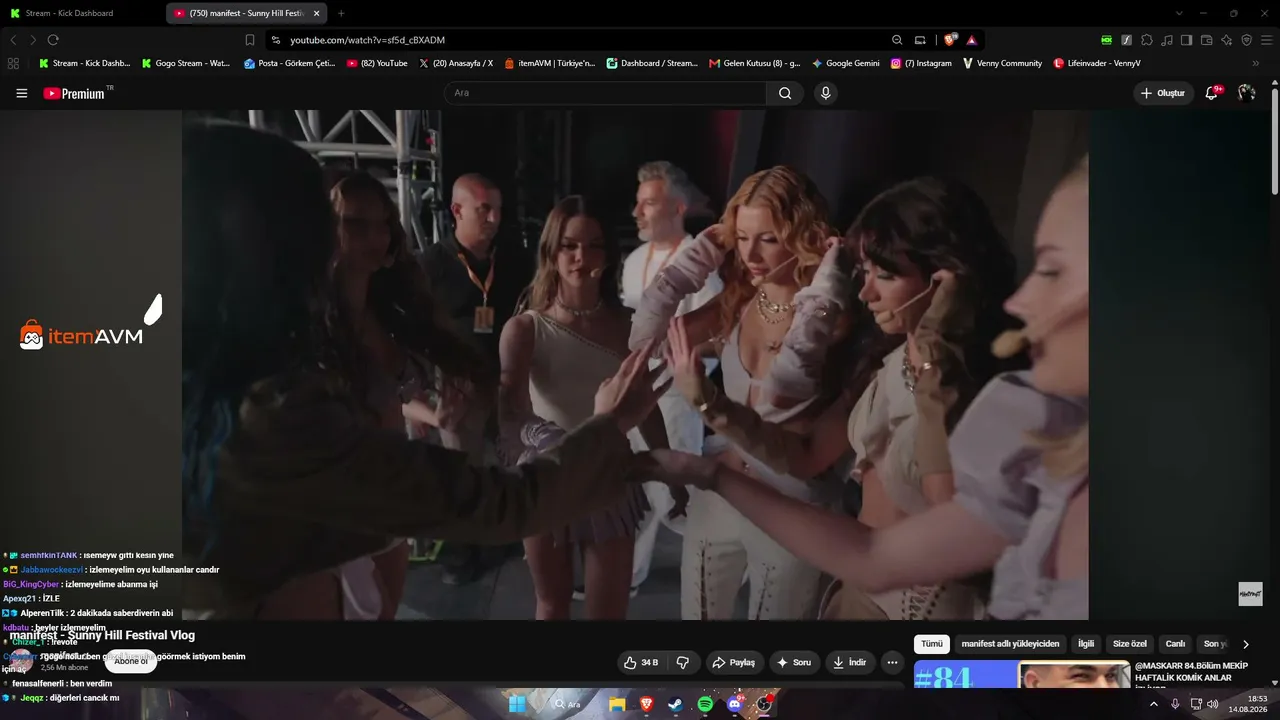Open Gogo Stream bookmark
This screenshot has height=720, width=1280.
[x=187, y=63]
